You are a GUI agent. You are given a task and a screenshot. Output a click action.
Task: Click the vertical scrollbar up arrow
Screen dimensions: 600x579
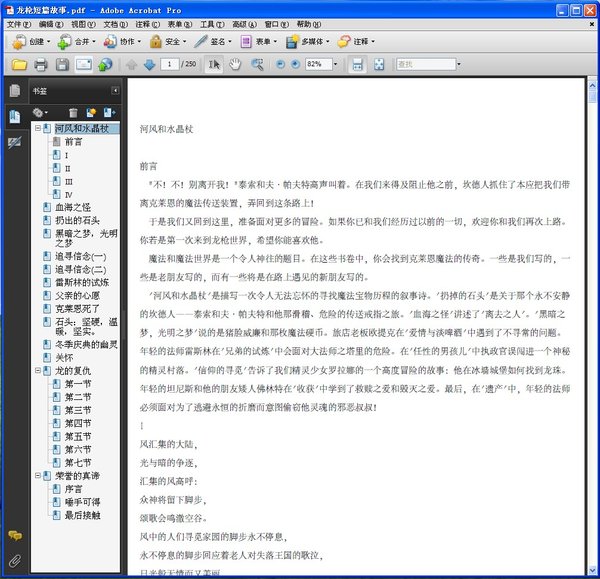click(592, 86)
